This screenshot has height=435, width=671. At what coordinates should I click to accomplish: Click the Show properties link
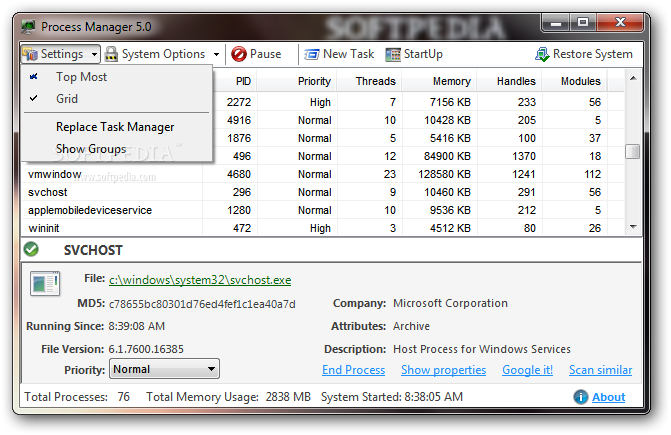pos(443,370)
